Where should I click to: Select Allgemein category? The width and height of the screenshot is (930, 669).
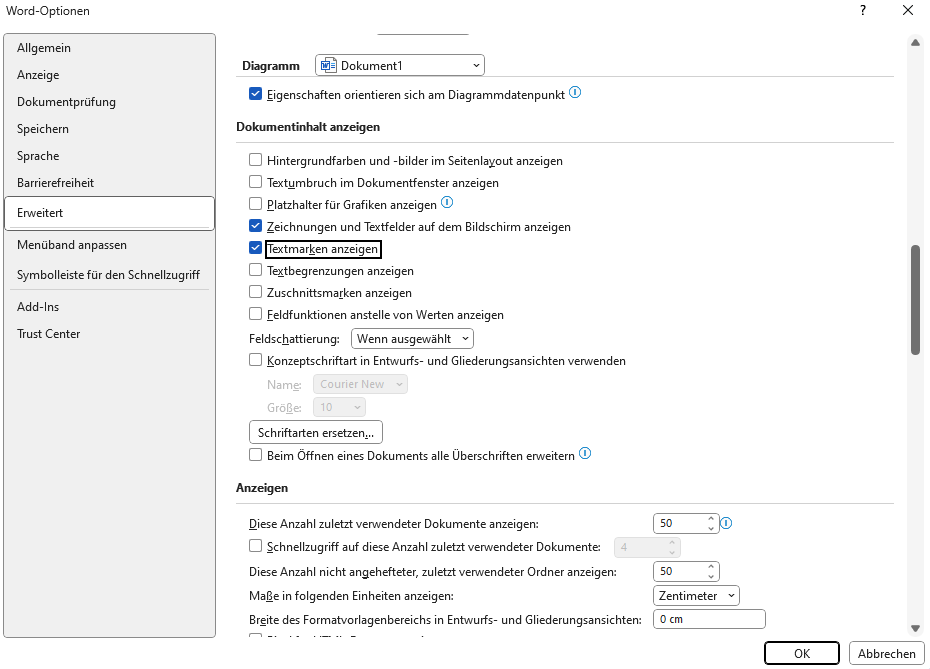(109, 48)
